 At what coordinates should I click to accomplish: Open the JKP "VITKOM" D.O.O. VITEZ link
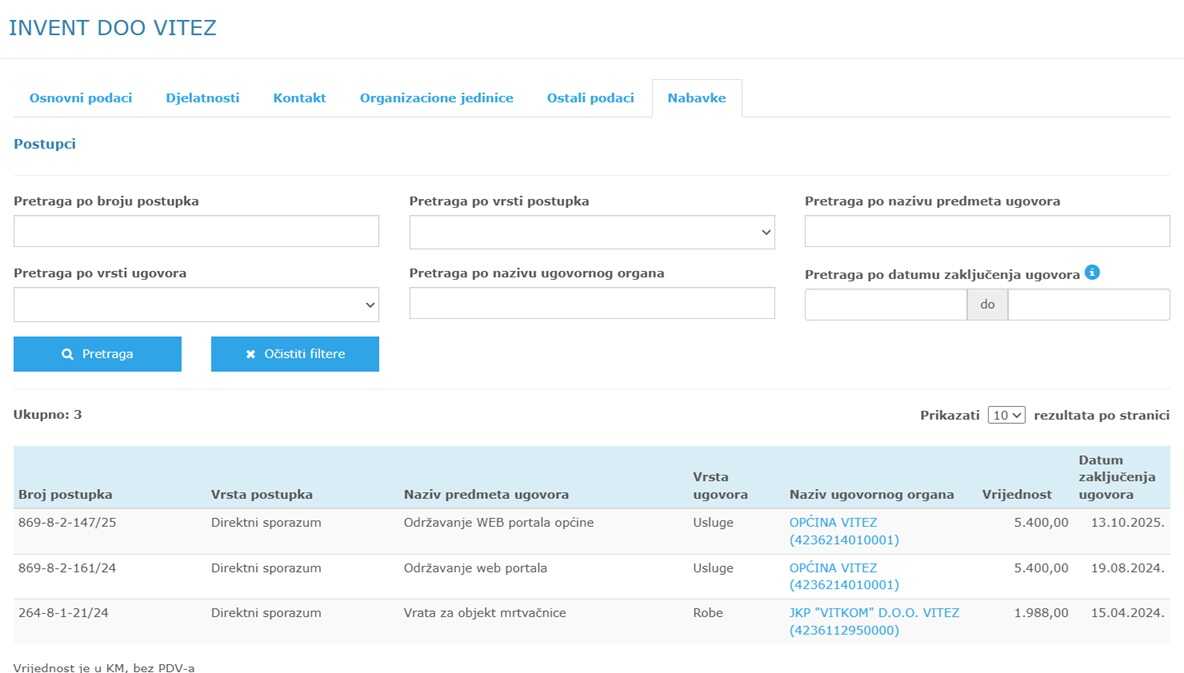point(874,622)
